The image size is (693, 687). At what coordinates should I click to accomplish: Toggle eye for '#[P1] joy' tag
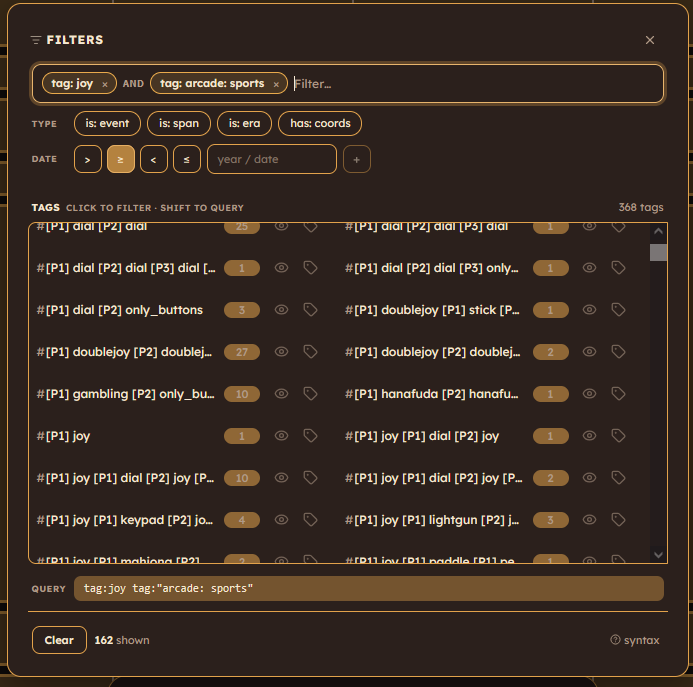(x=282, y=435)
